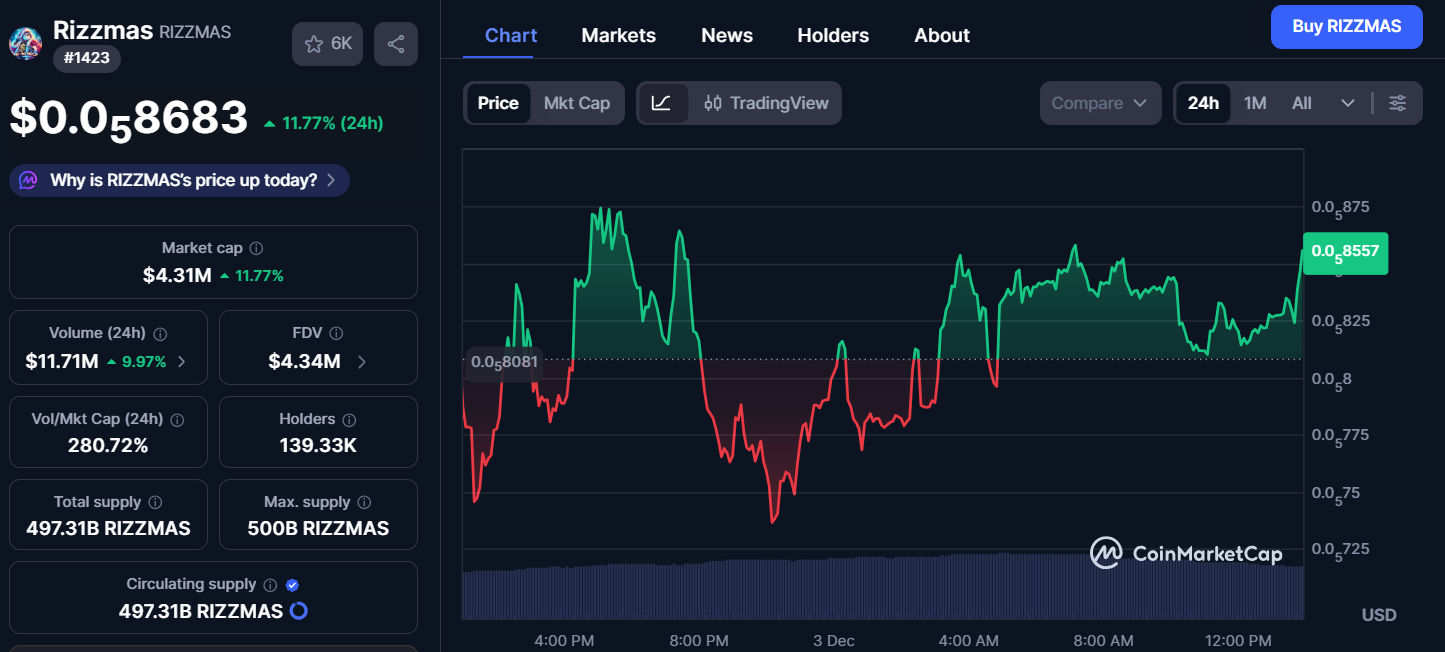Click the Buy RIZZMAS button
Screen dimensions: 1445x652
[1346, 27]
